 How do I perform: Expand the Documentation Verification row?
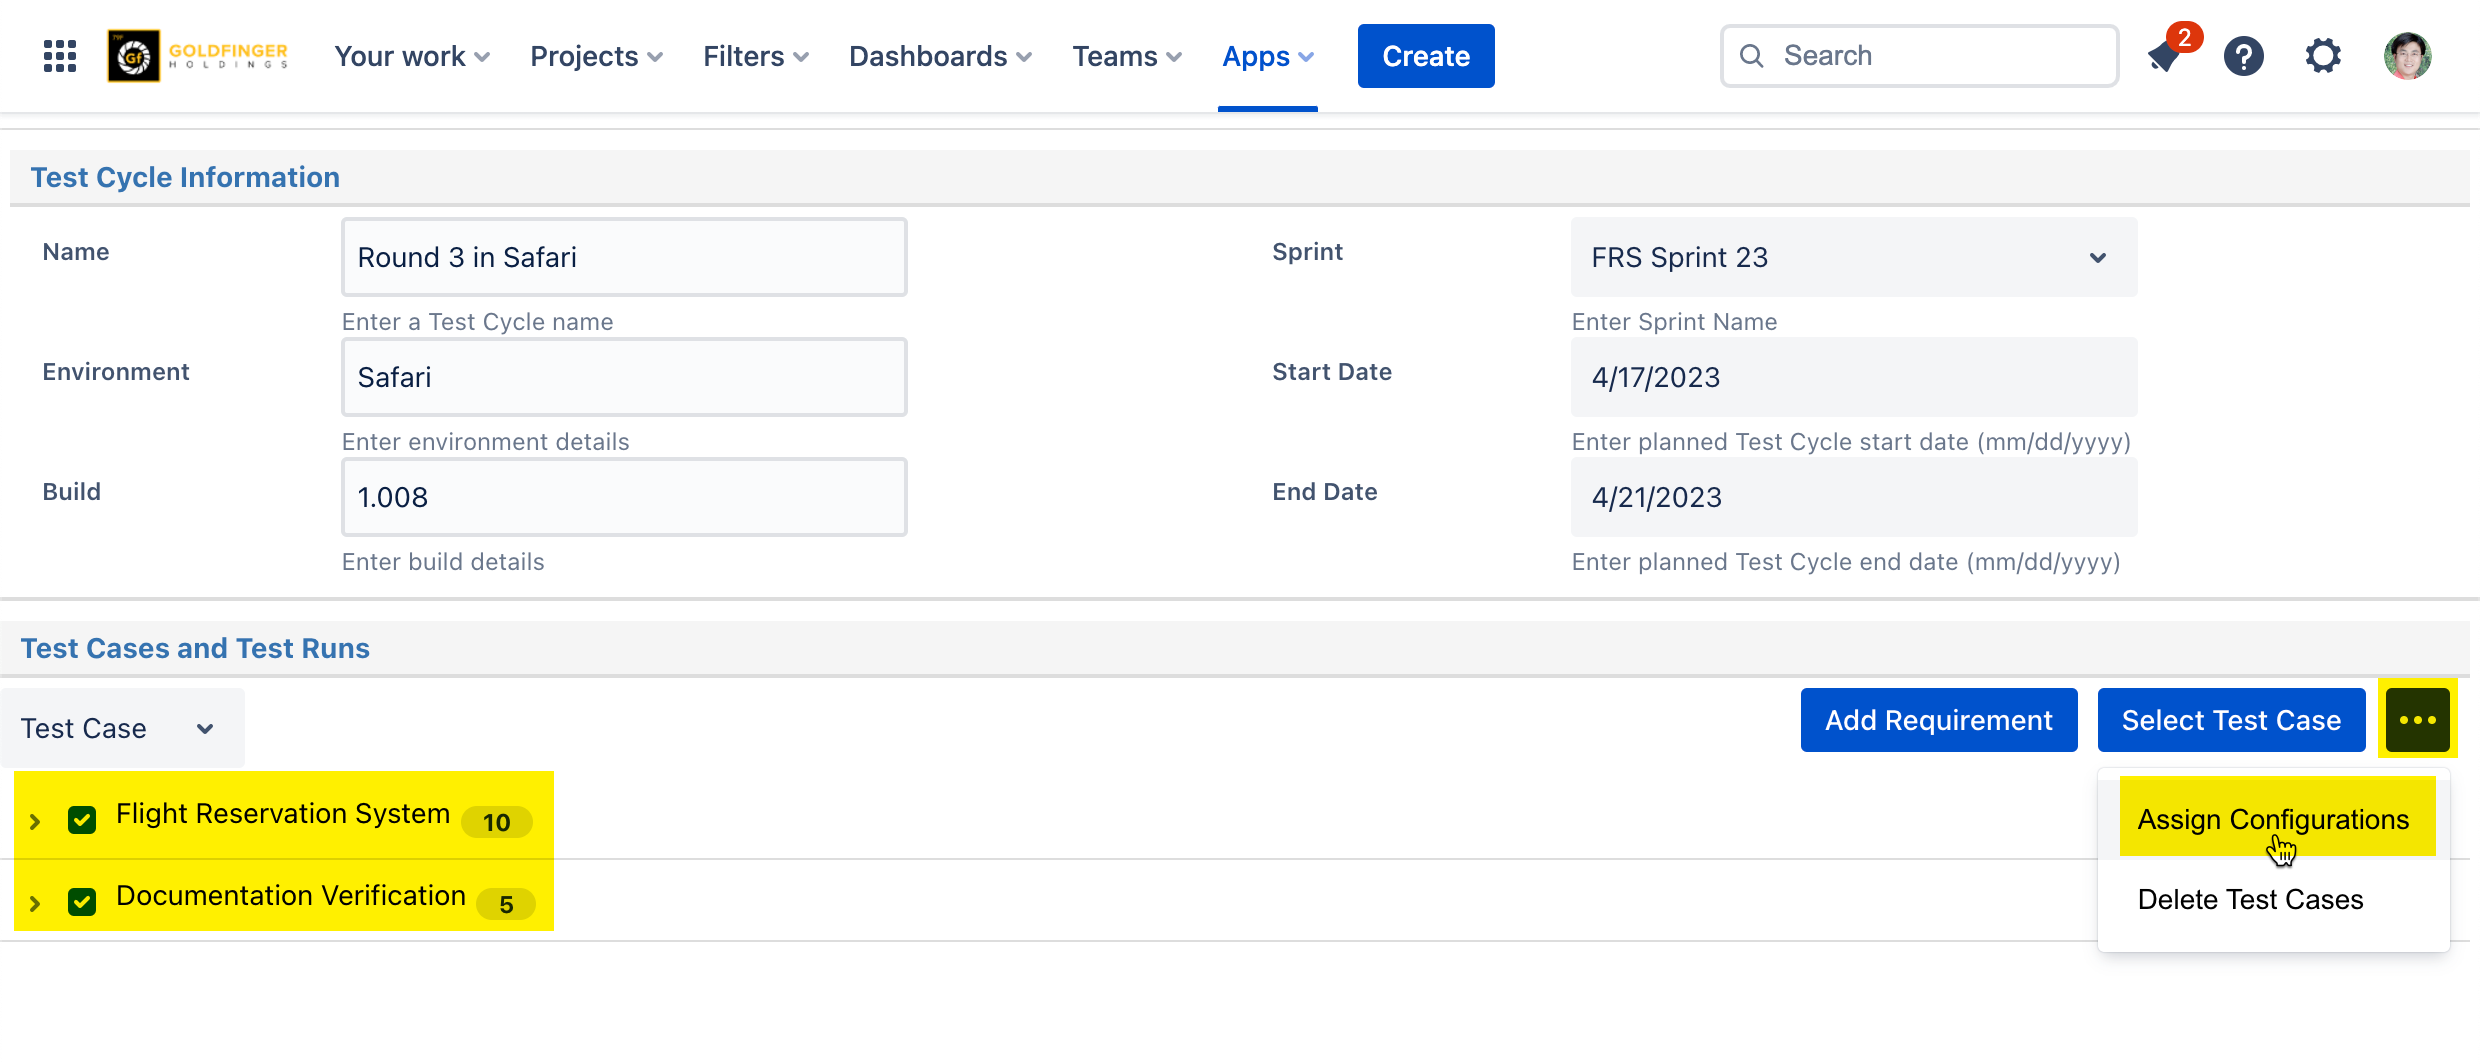35,904
